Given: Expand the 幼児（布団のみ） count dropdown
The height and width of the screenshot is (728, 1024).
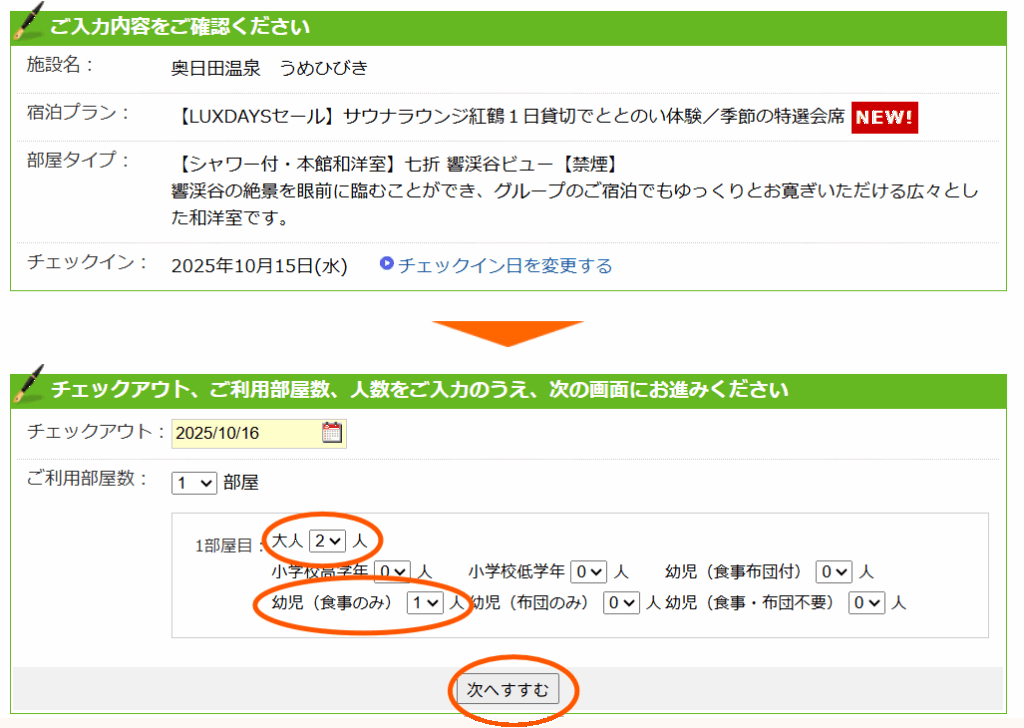Looking at the screenshot, I should (622, 603).
